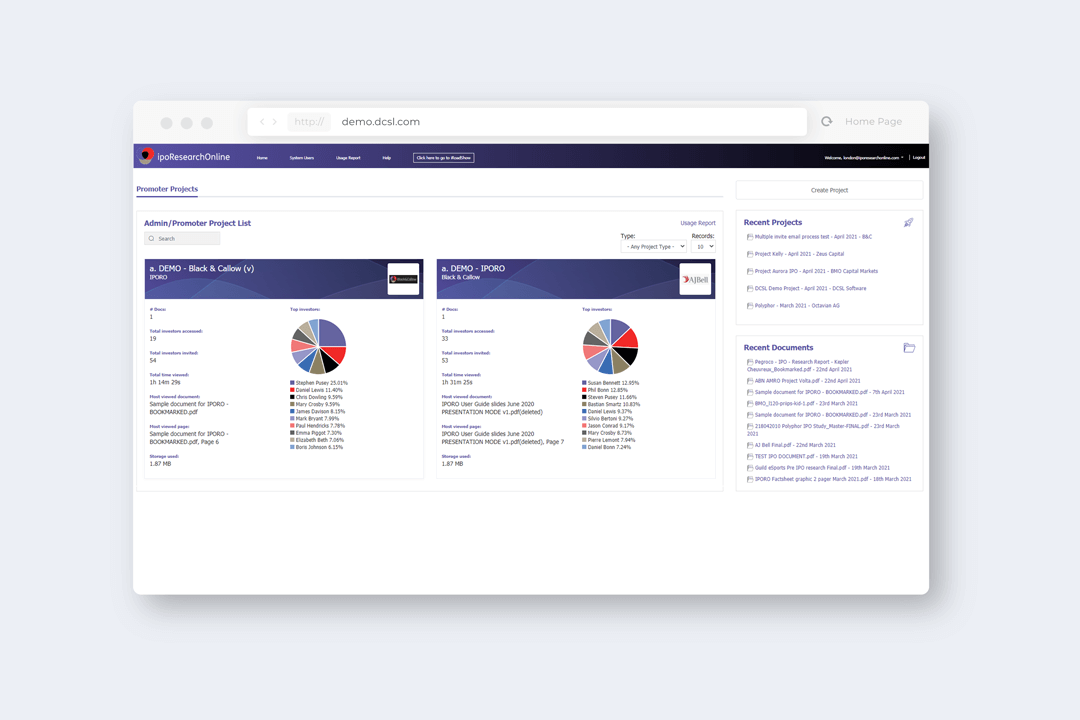Click icon beside Multiple invite email process test
Image resolution: width=1080 pixels, height=720 pixels.
click(x=749, y=237)
